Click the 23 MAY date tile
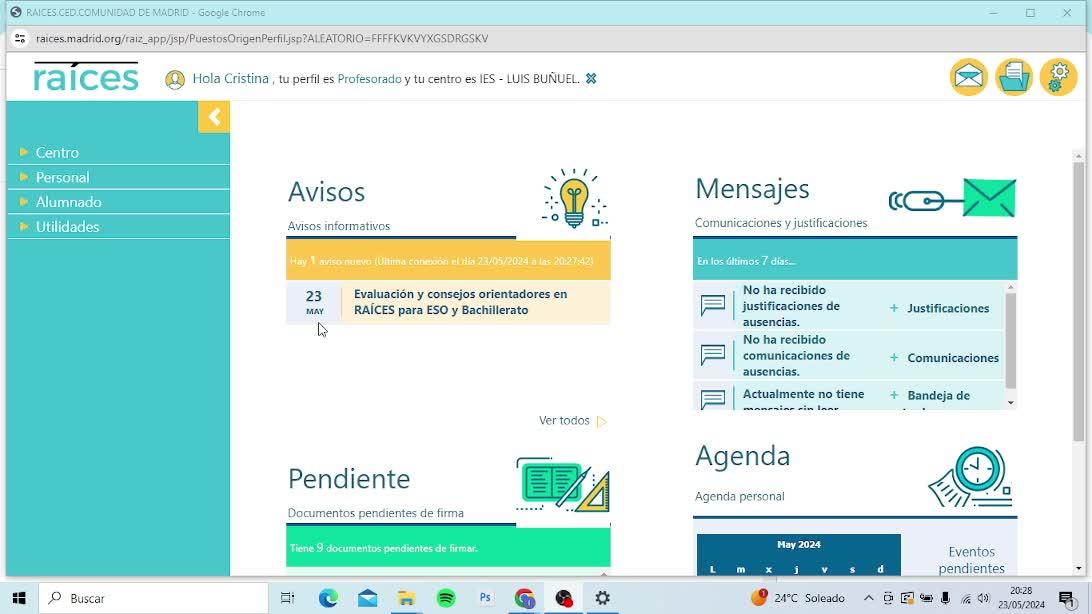 (314, 302)
